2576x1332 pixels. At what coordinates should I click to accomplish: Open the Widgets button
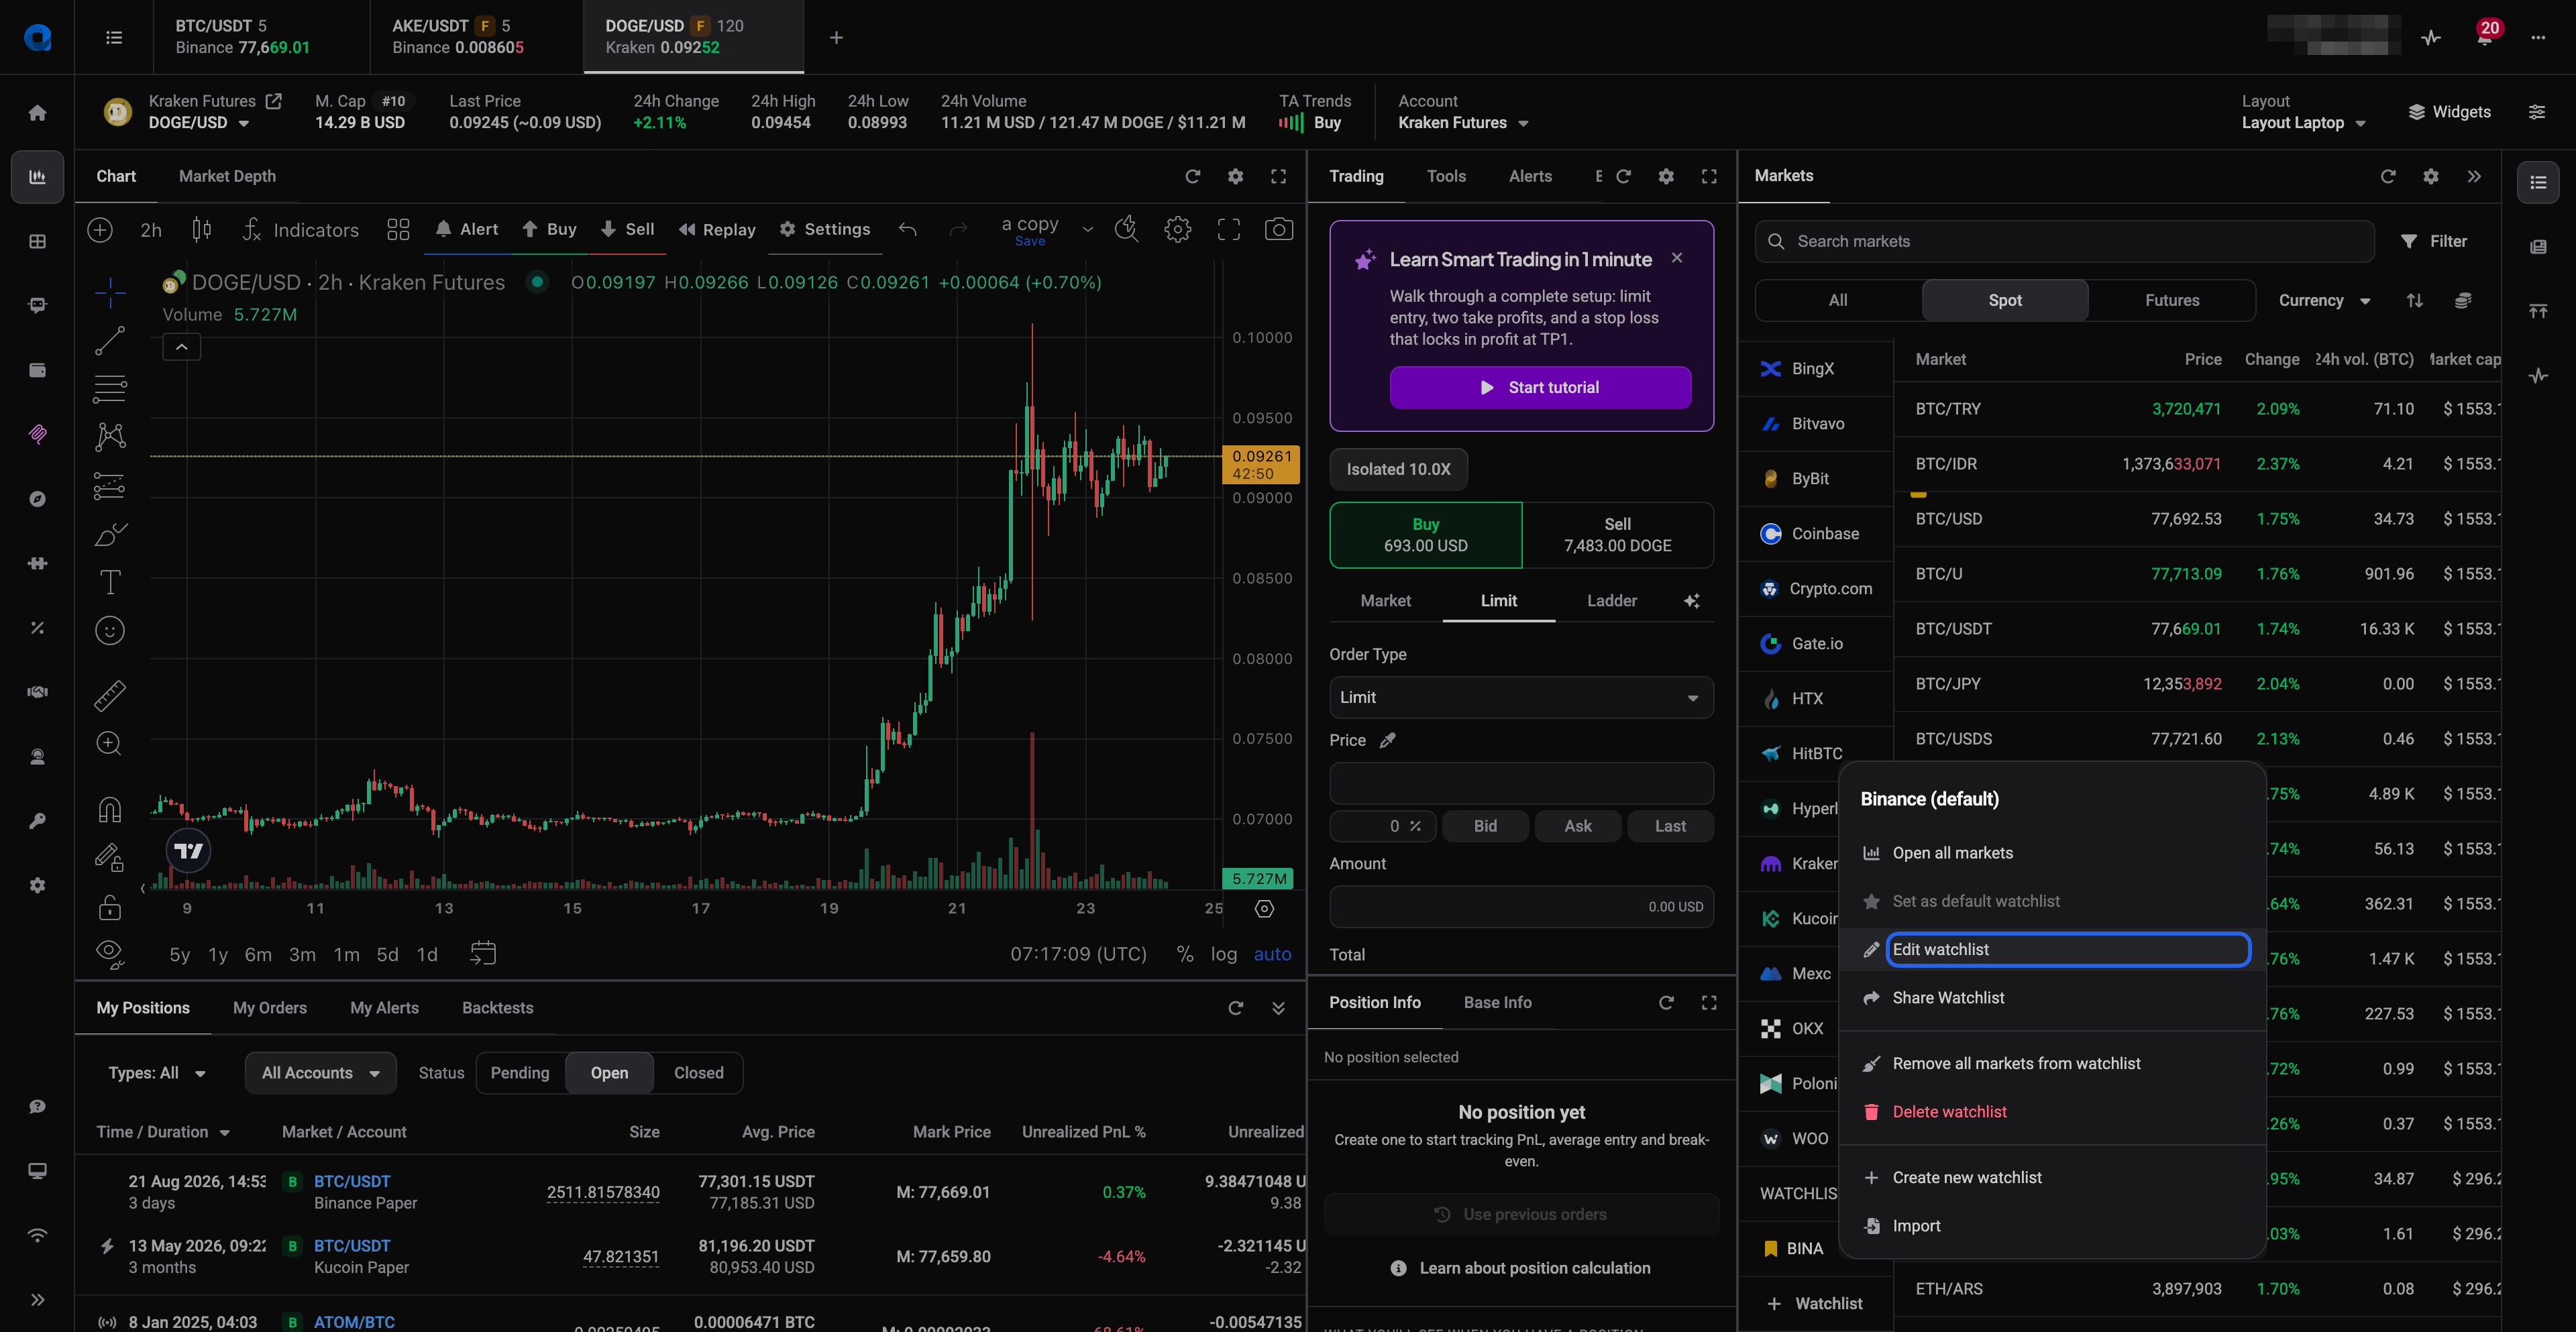tap(2449, 112)
